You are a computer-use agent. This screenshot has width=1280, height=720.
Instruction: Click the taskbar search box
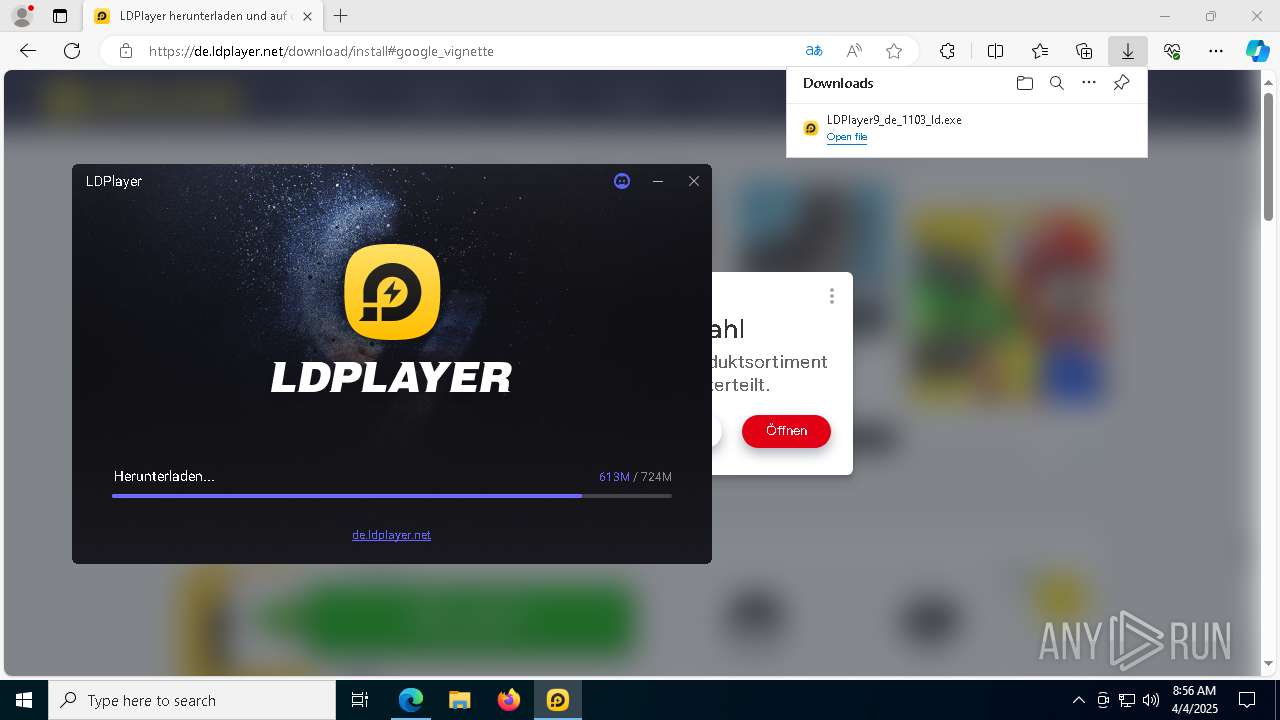(192, 700)
